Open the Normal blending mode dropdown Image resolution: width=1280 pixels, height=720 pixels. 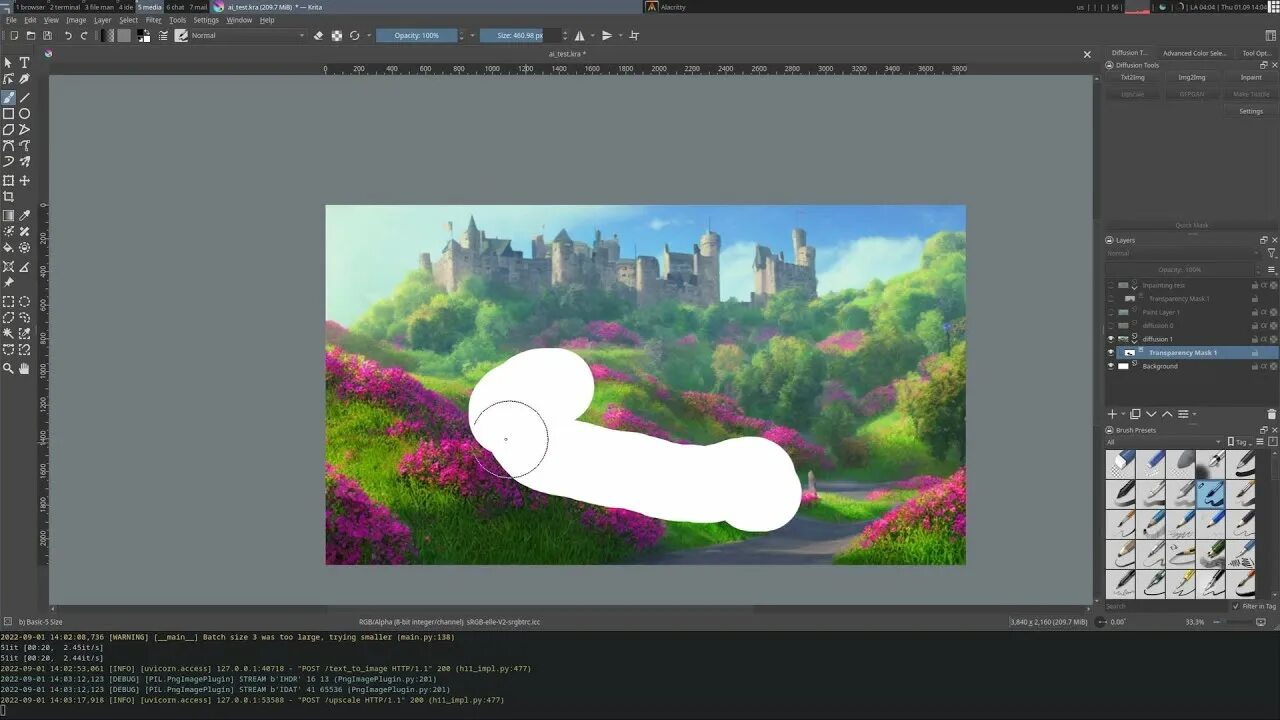pyautogui.click(x=246, y=35)
